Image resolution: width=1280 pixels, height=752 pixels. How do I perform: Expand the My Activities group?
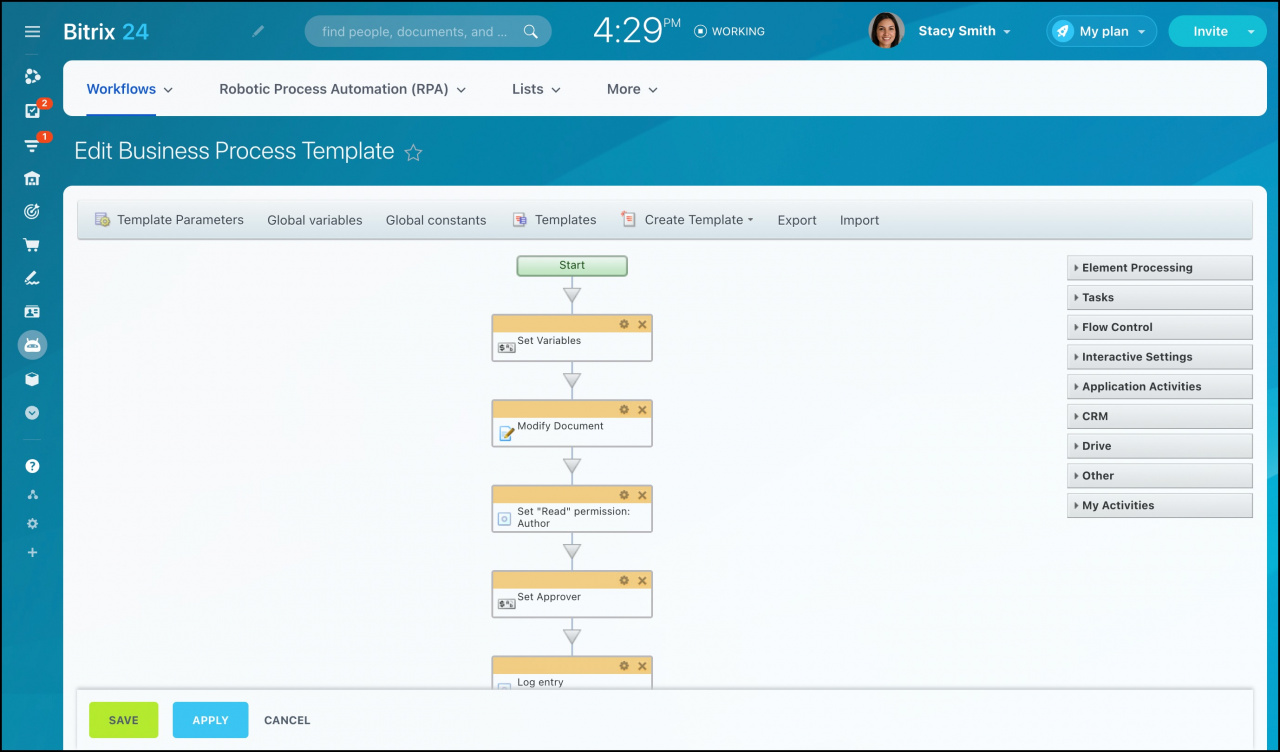(1160, 506)
